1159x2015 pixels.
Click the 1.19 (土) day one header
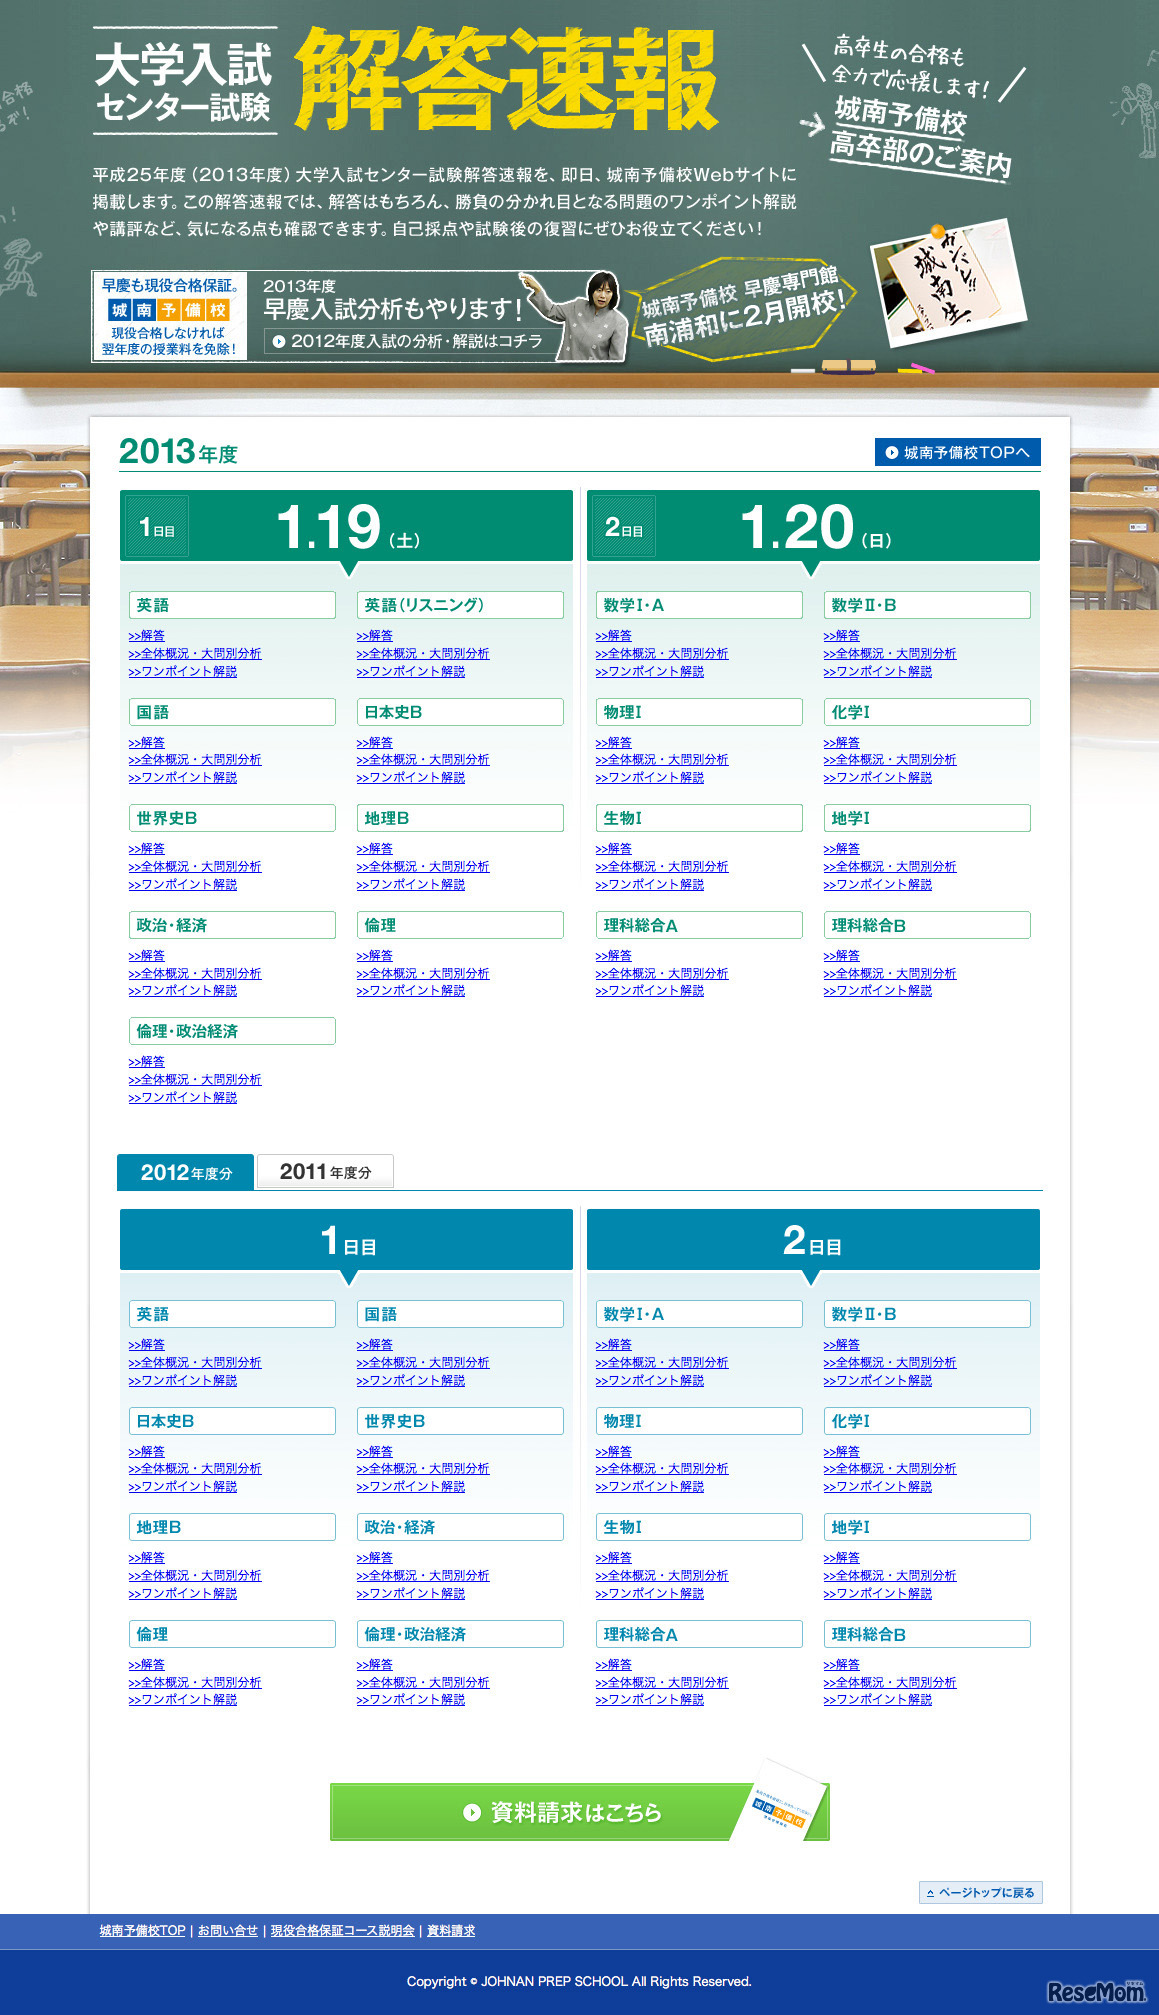346,526
